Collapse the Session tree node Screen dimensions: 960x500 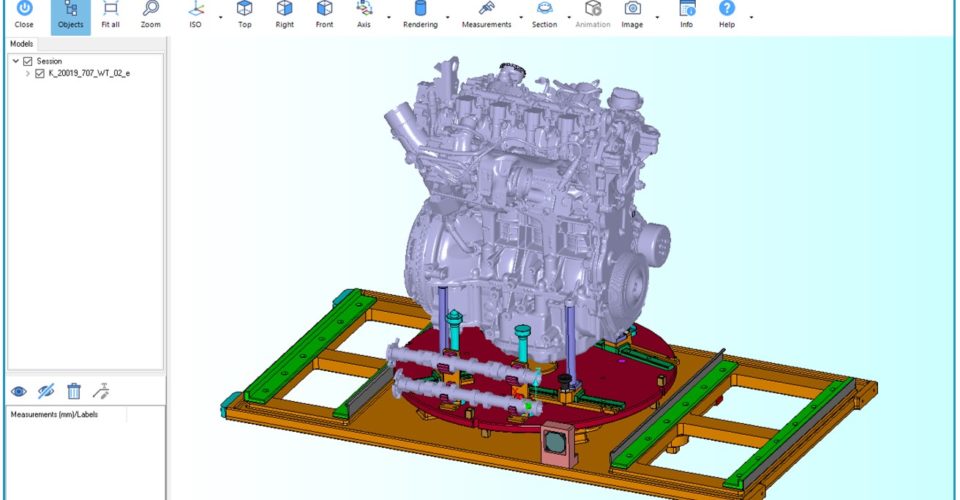tap(16, 61)
